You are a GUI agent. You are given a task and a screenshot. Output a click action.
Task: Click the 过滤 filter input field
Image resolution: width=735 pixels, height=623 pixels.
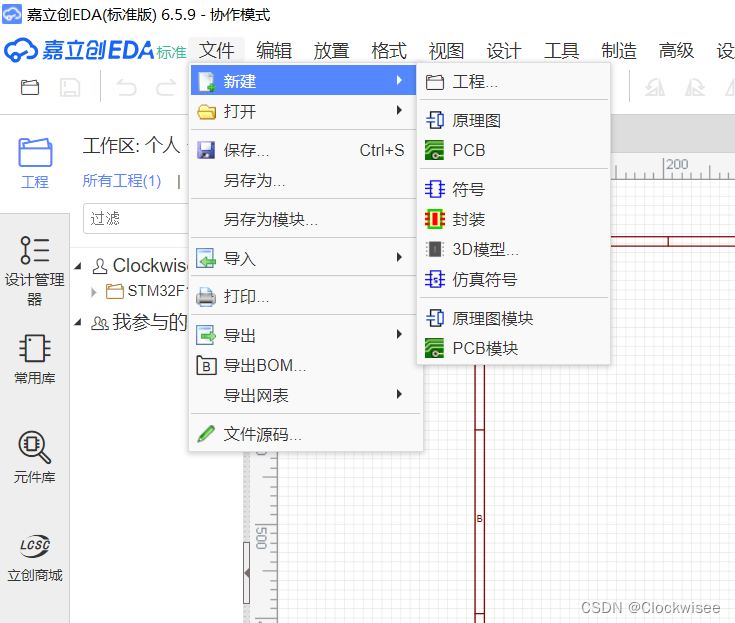pyautogui.click(x=135, y=218)
